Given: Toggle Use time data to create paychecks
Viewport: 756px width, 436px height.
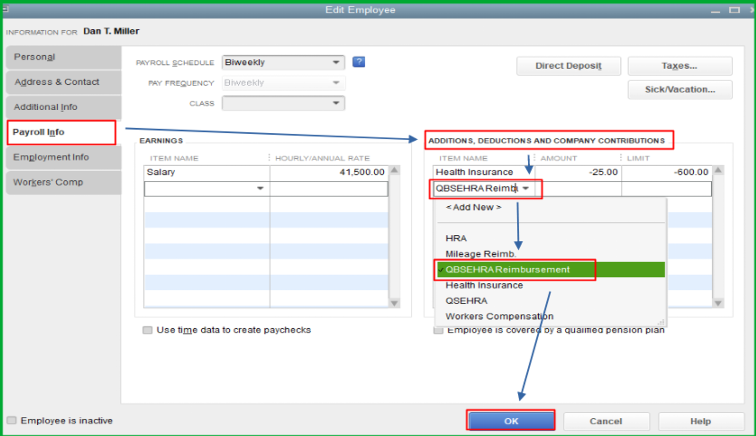Looking at the screenshot, I should [148, 330].
